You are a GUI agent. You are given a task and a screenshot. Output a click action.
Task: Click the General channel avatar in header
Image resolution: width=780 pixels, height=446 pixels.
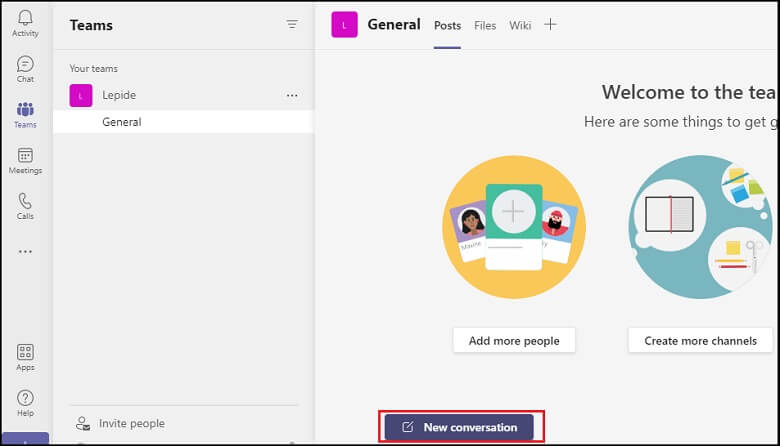(344, 25)
